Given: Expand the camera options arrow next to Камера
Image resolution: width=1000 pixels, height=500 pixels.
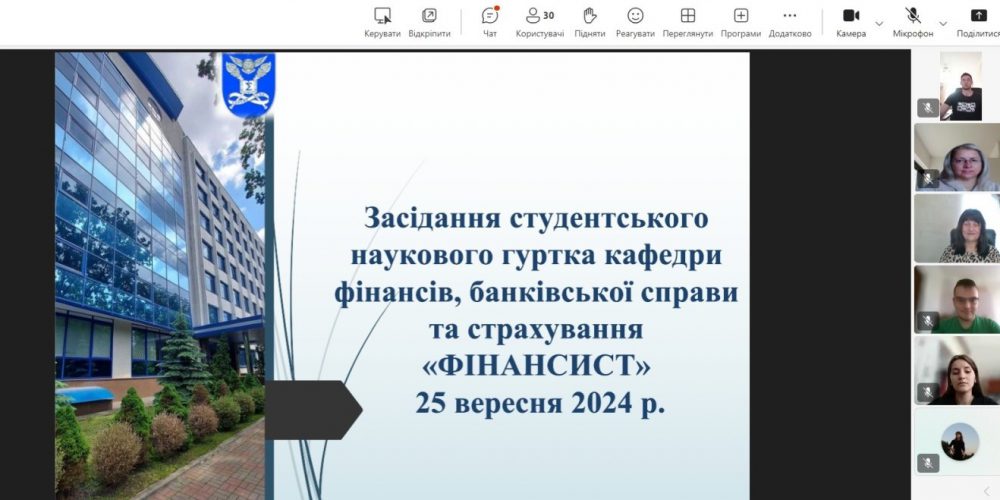Looking at the screenshot, I should pyautogui.click(x=880, y=23).
